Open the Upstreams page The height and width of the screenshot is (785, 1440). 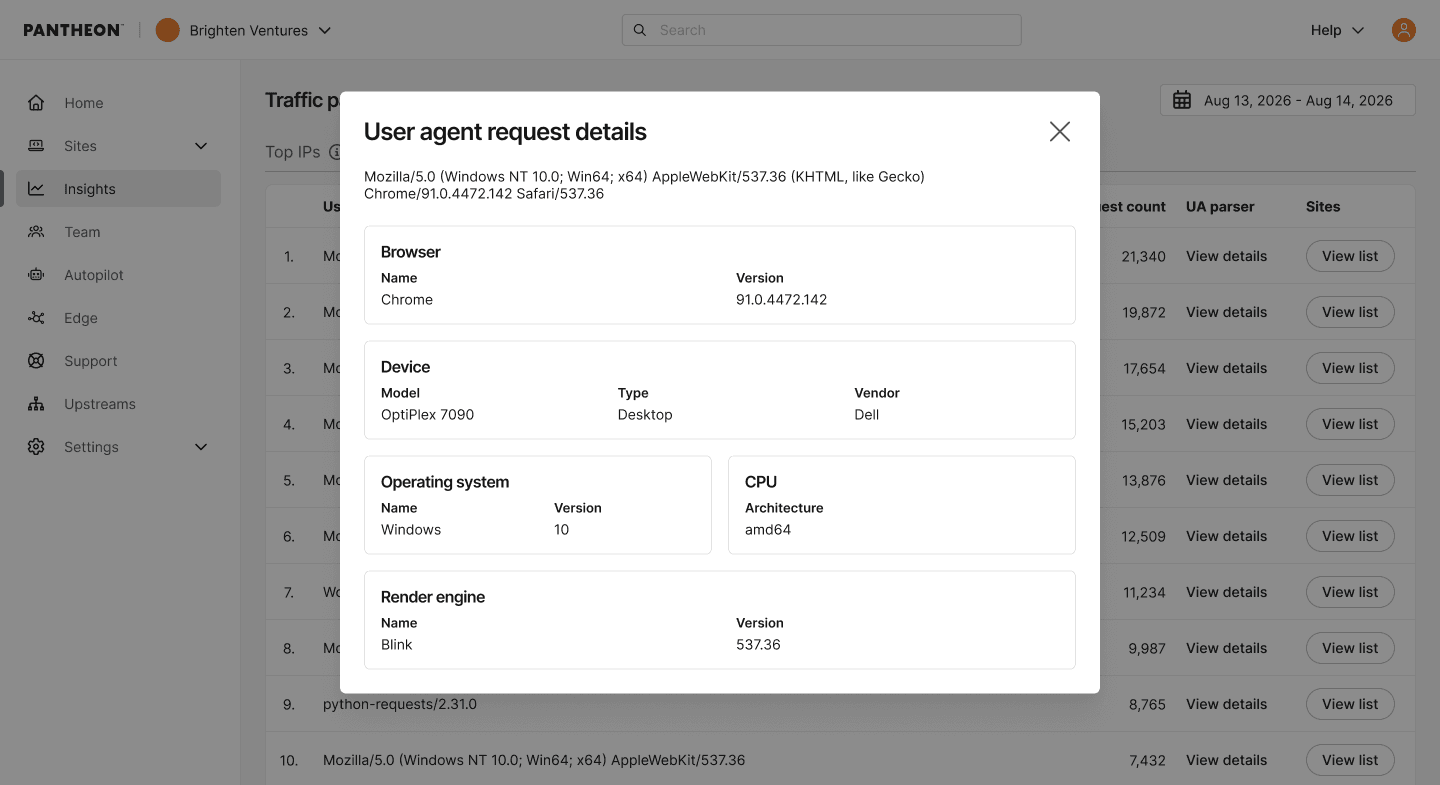pos(118,404)
